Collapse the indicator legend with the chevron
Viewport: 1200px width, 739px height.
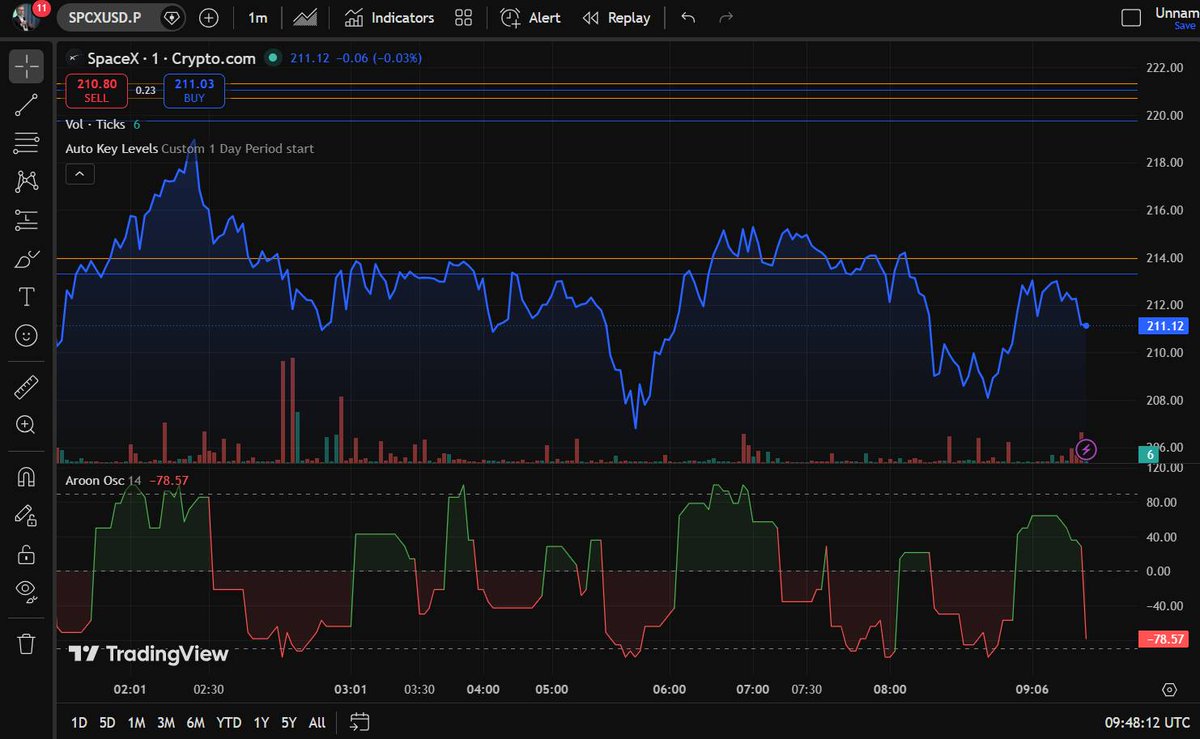click(79, 174)
